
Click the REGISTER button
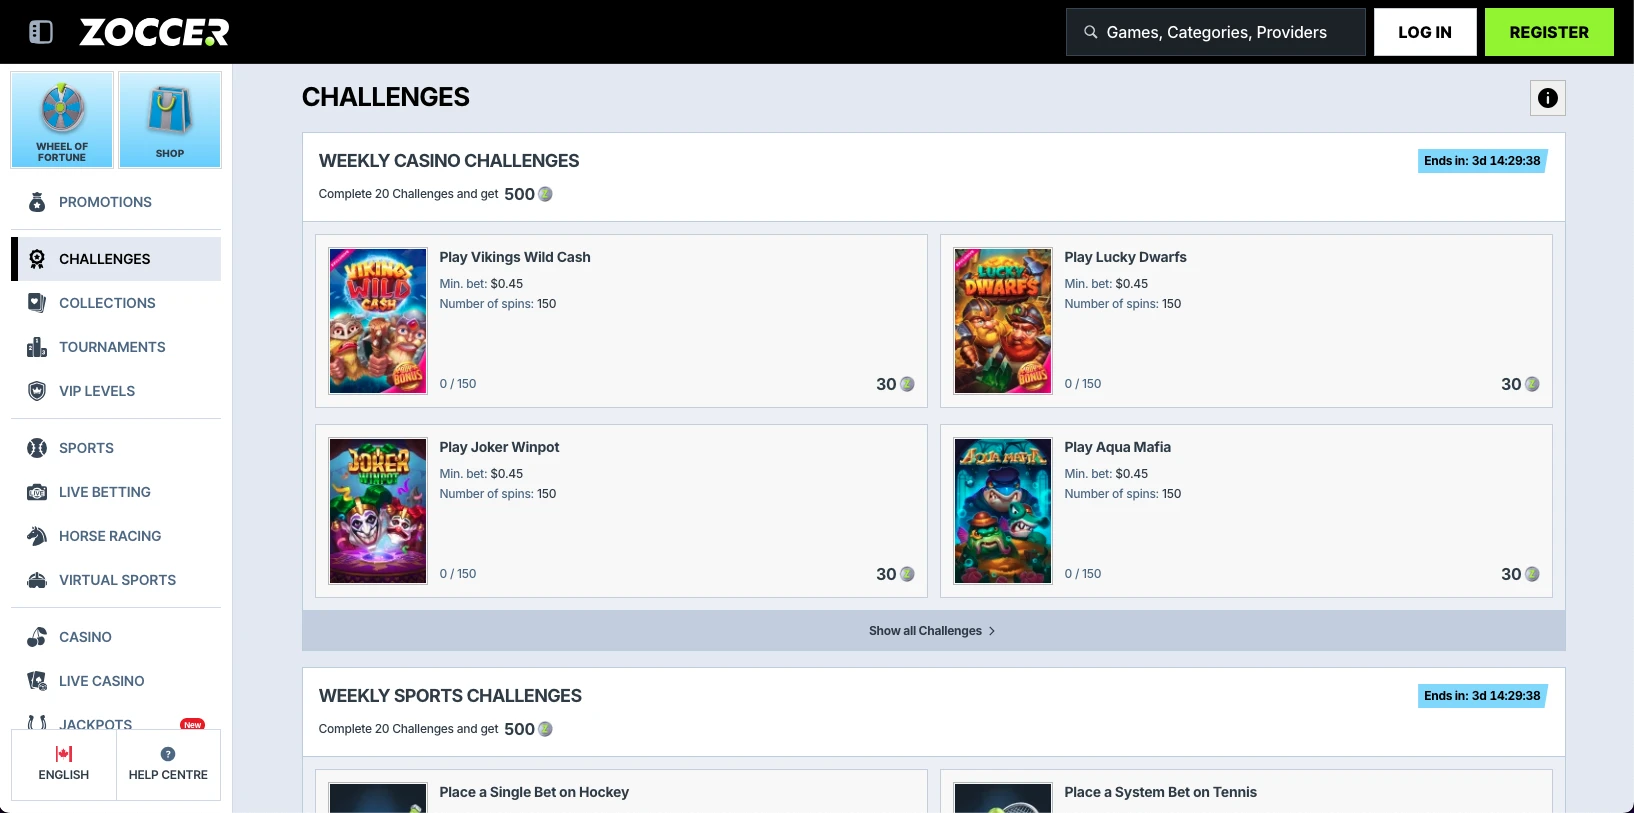click(1549, 32)
